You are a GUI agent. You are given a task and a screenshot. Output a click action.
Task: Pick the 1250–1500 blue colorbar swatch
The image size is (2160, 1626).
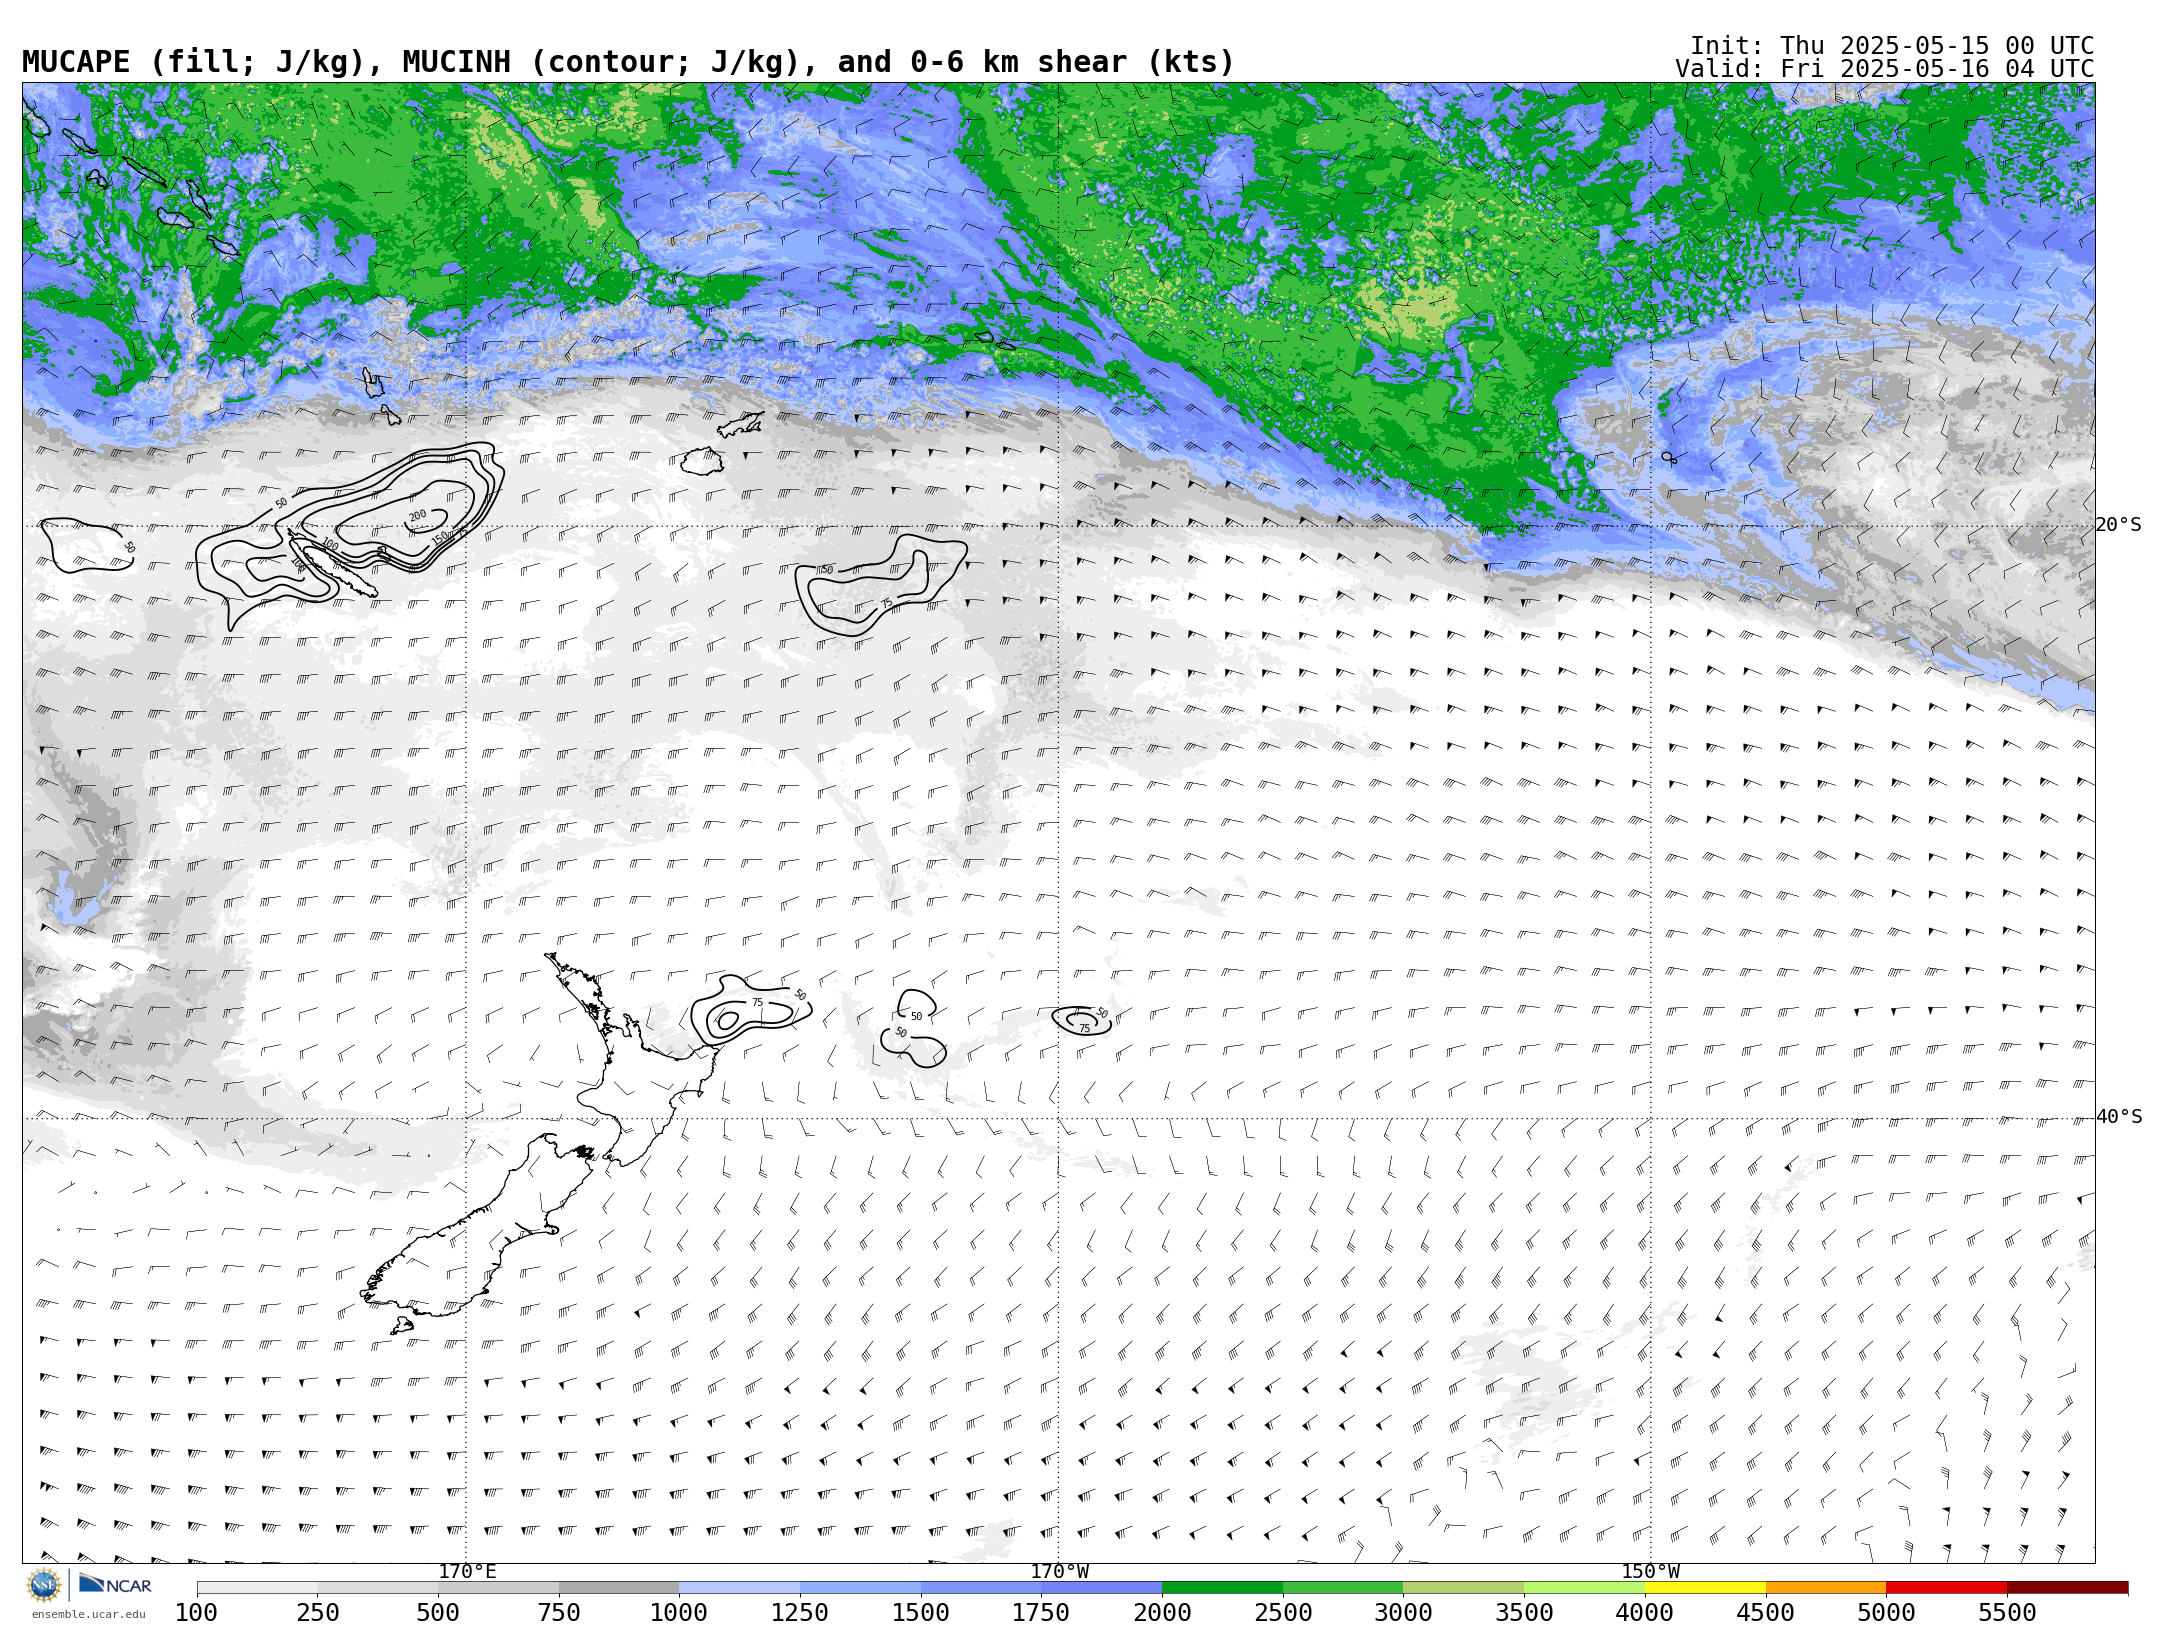tap(860, 1588)
